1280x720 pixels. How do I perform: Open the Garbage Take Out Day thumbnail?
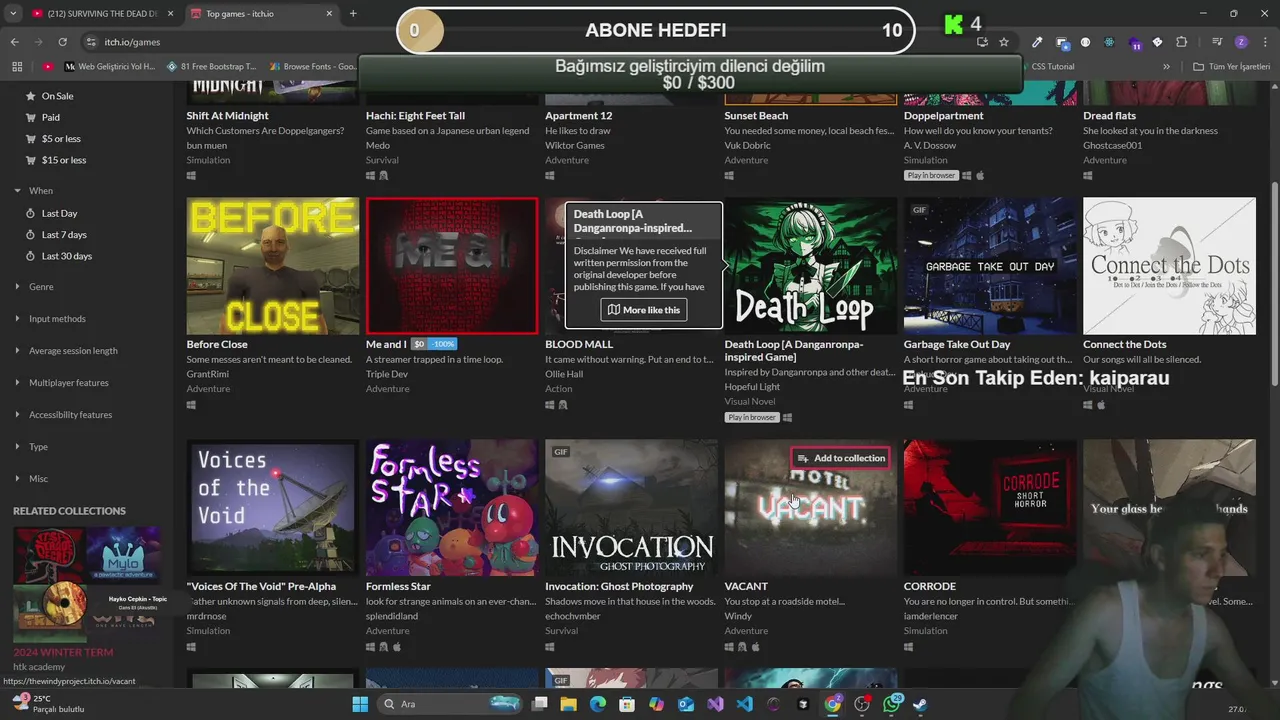990,266
